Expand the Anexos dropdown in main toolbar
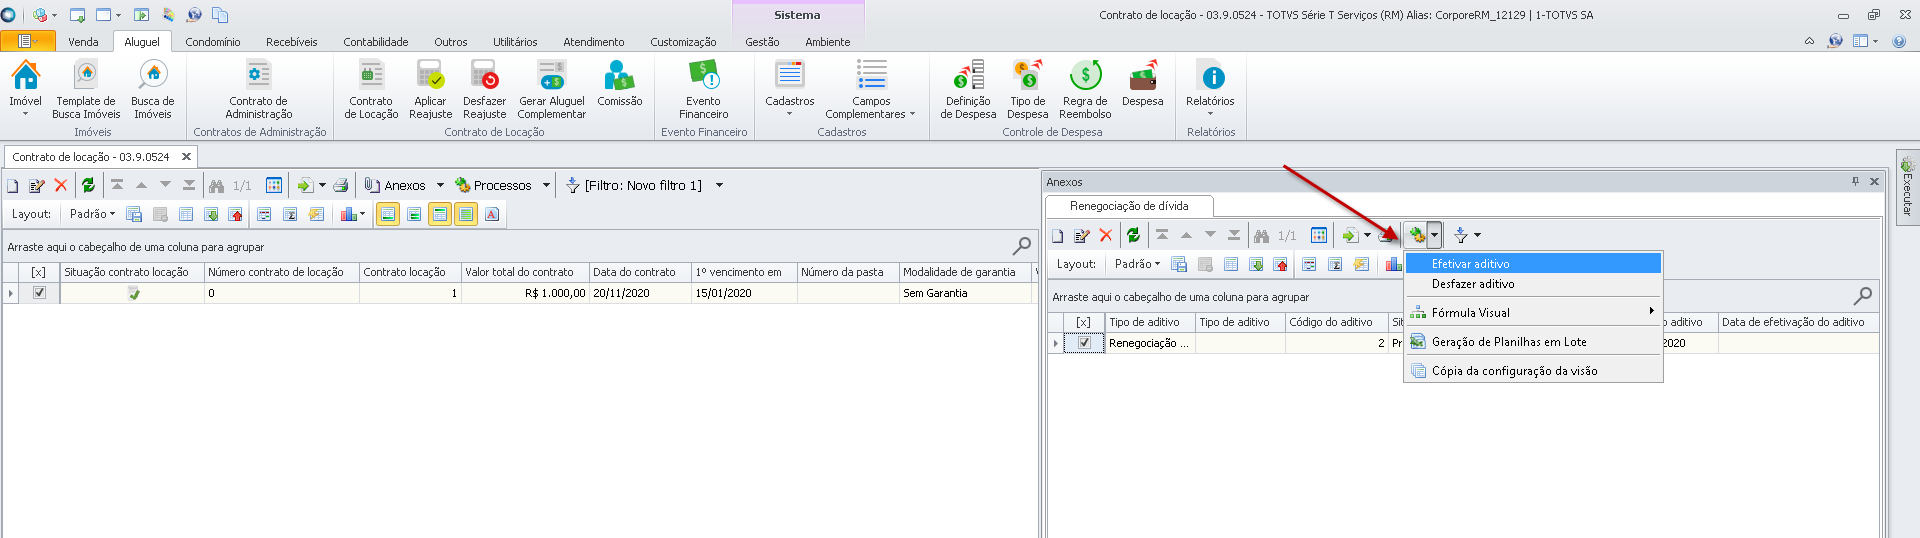 pyautogui.click(x=440, y=186)
